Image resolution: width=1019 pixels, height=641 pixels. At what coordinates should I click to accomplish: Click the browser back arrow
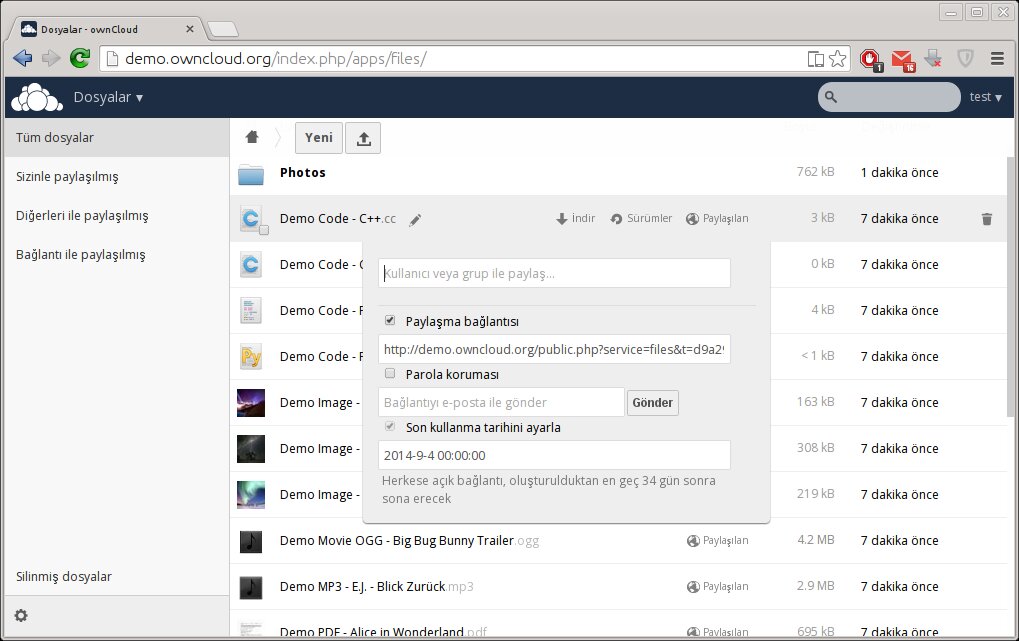[23, 59]
